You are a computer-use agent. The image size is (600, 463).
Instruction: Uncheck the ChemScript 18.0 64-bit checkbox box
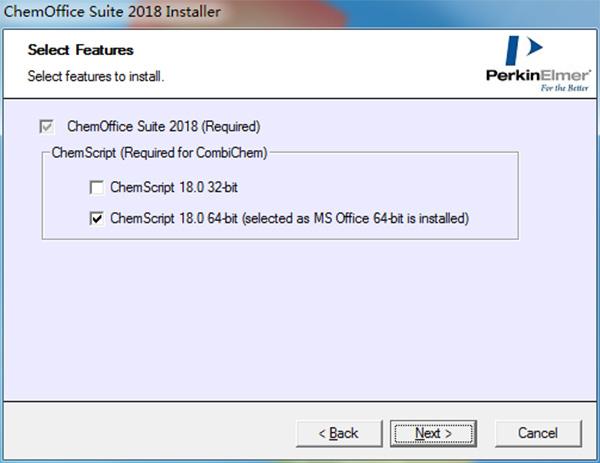[x=96, y=218]
